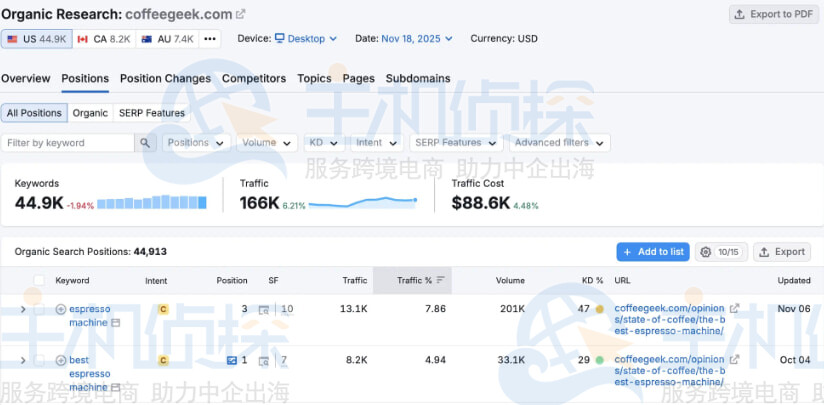Open external link icon for first URL
824x405 pixels.
[x=735, y=309]
